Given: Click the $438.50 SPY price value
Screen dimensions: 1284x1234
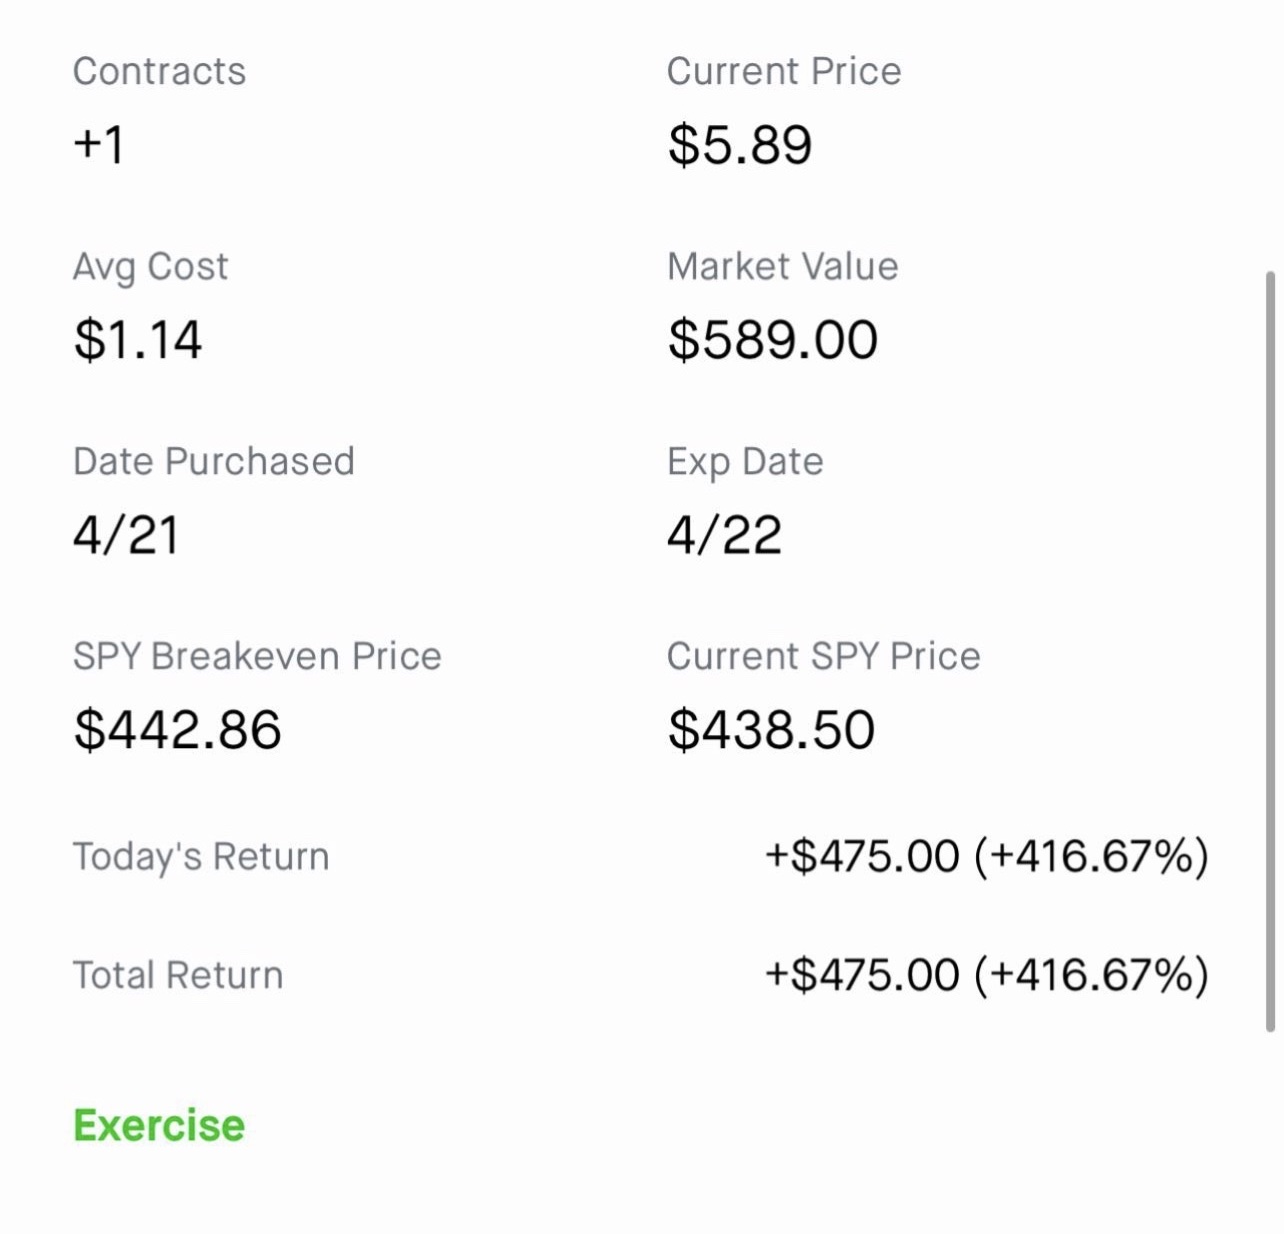Looking at the screenshot, I should (x=771, y=730).
